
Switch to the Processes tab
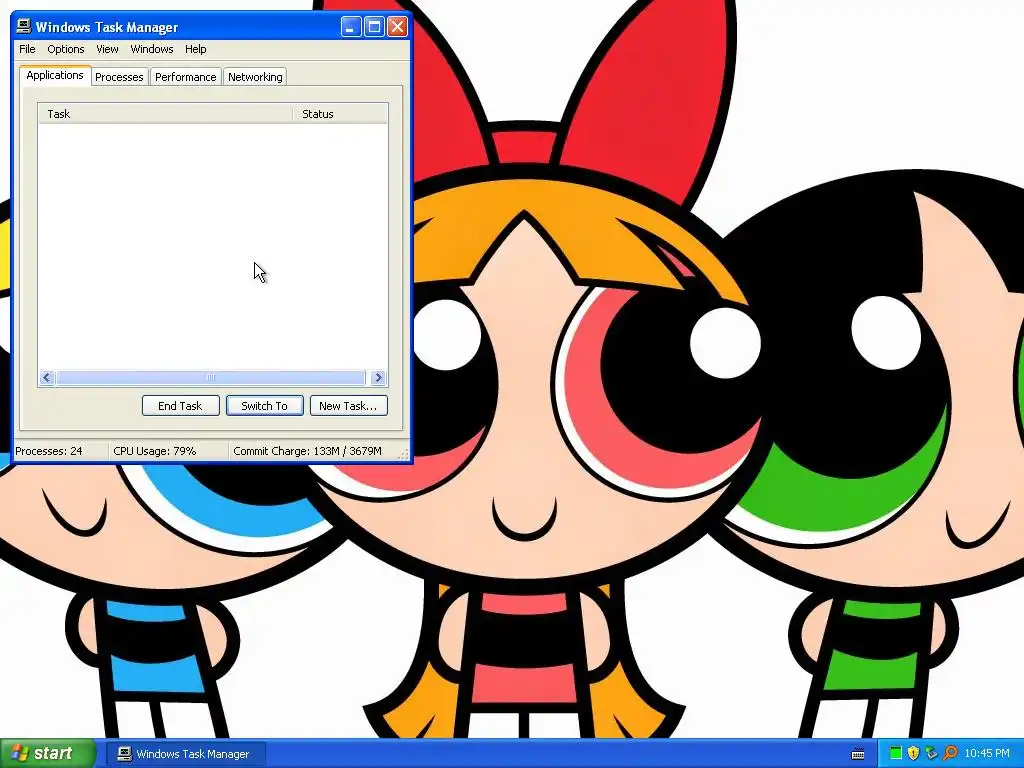[119, 76]
